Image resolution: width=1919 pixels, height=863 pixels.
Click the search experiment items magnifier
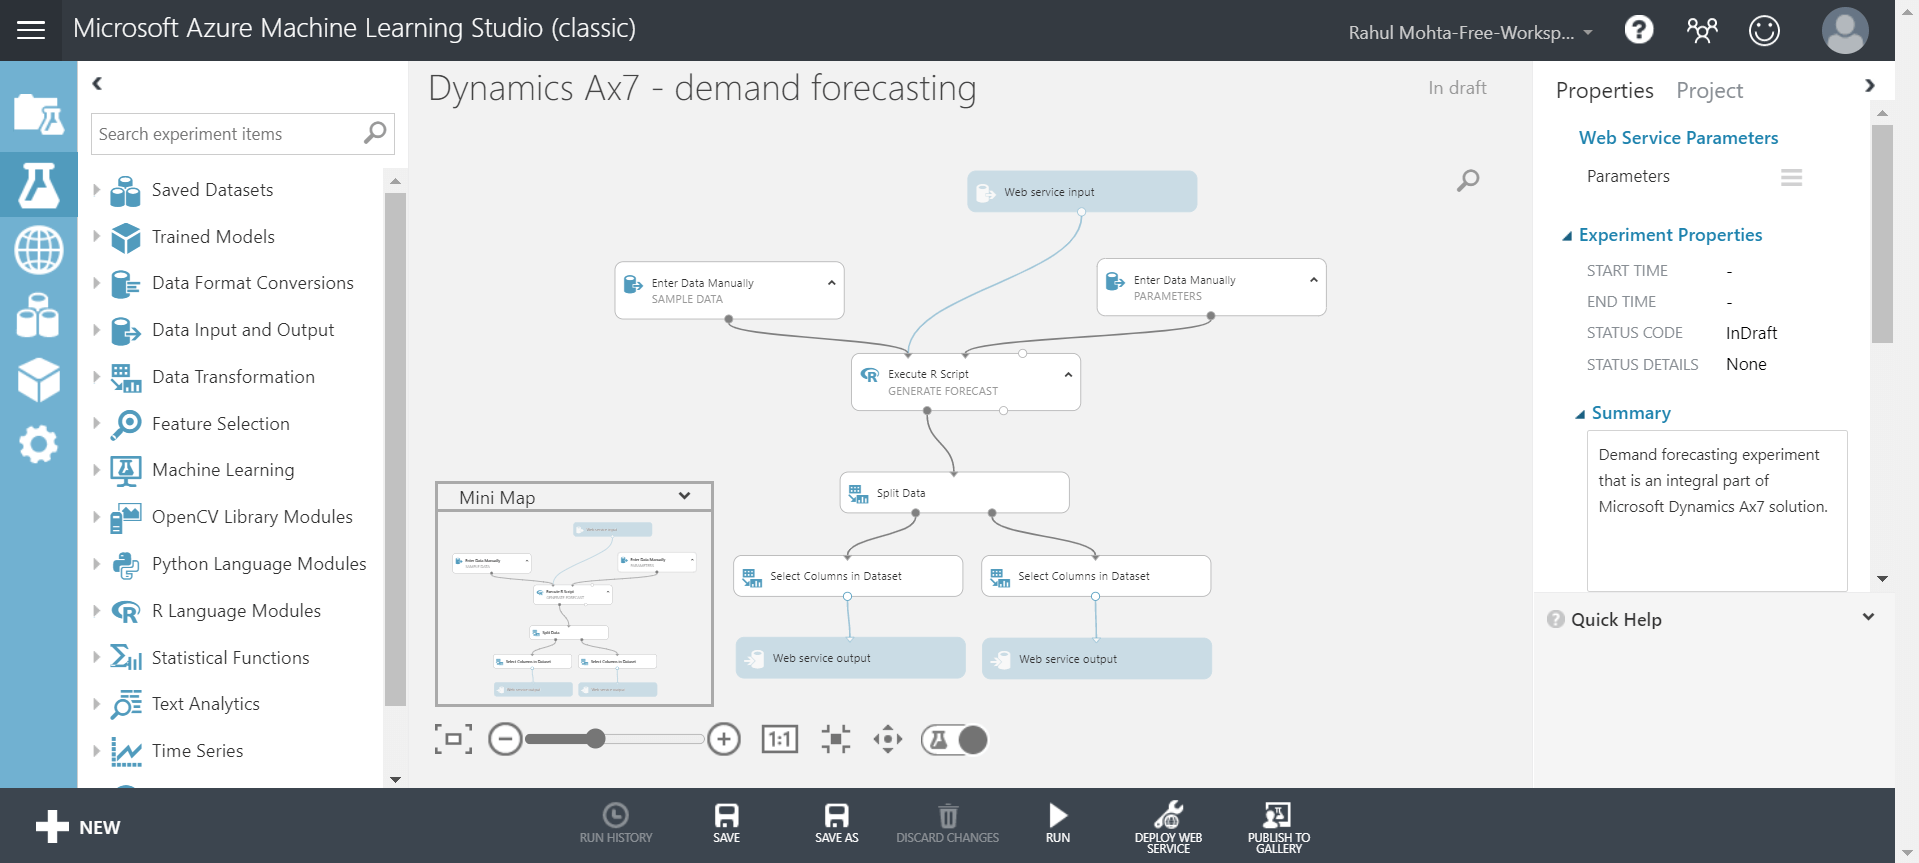(375, 133)
